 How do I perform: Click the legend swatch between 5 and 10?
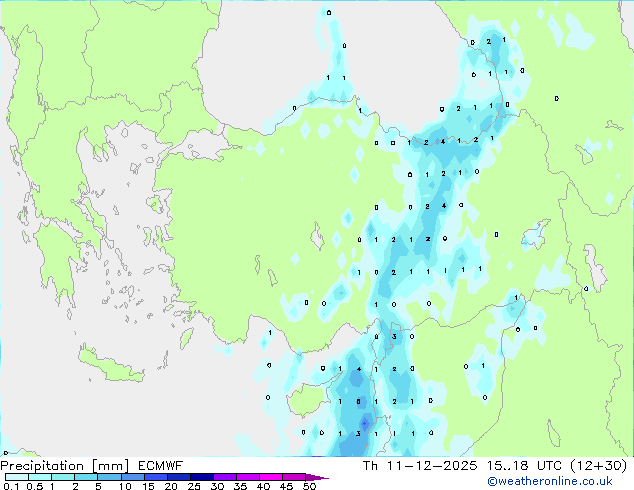(109, 477)
